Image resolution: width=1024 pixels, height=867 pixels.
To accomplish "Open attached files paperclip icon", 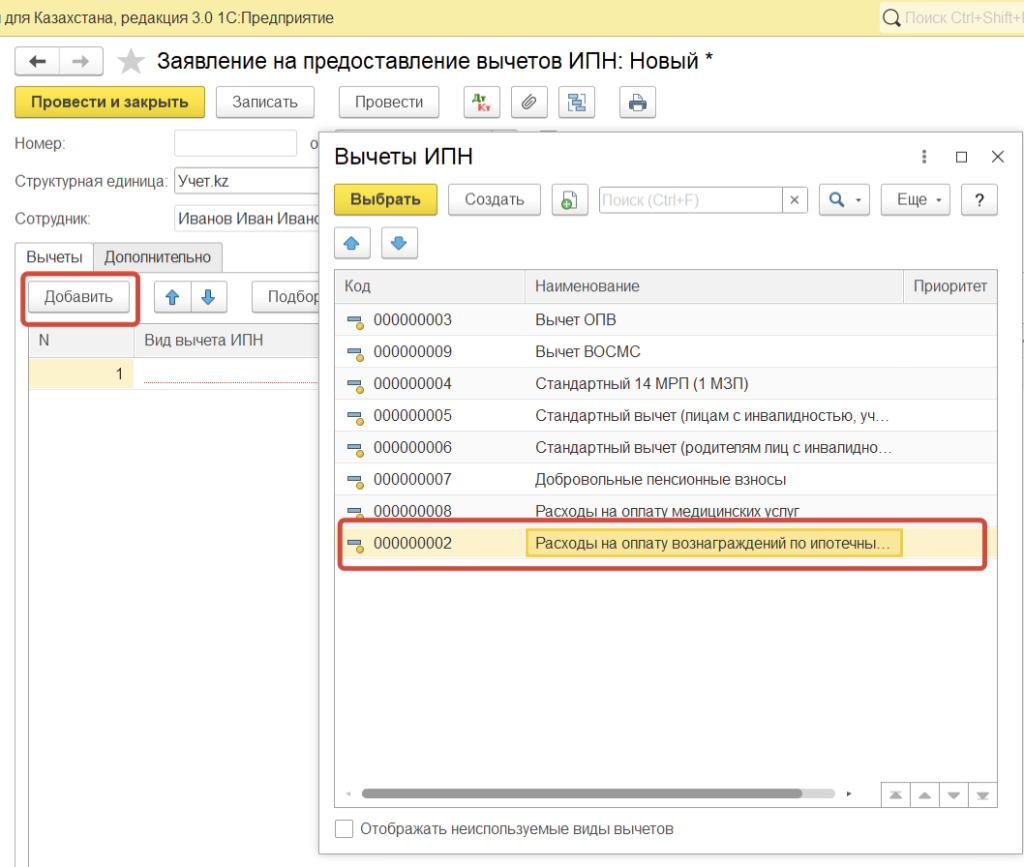I will tap(529, 102).
